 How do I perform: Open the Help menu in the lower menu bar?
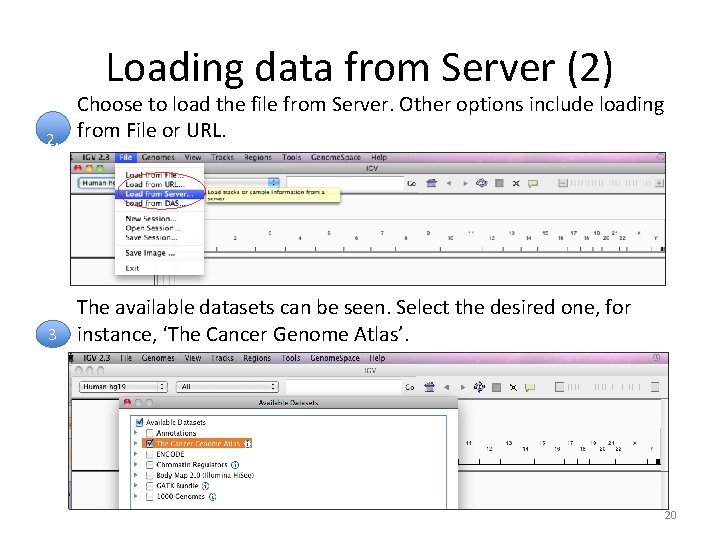377,358
